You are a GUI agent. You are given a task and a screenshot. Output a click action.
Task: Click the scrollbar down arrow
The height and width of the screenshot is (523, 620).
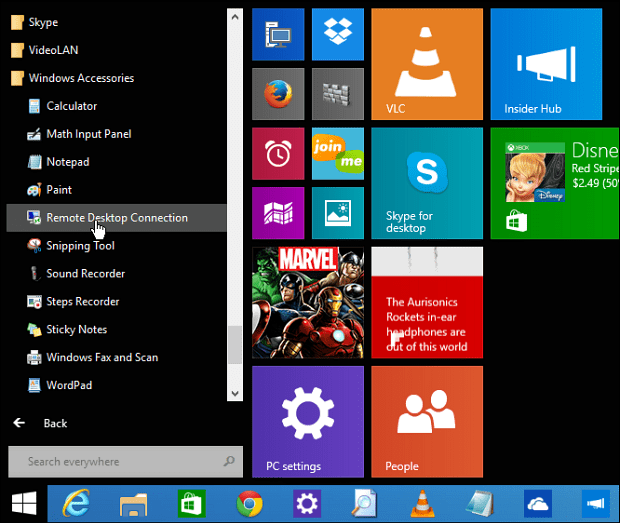pyautogui.click(x=235, y=393)
